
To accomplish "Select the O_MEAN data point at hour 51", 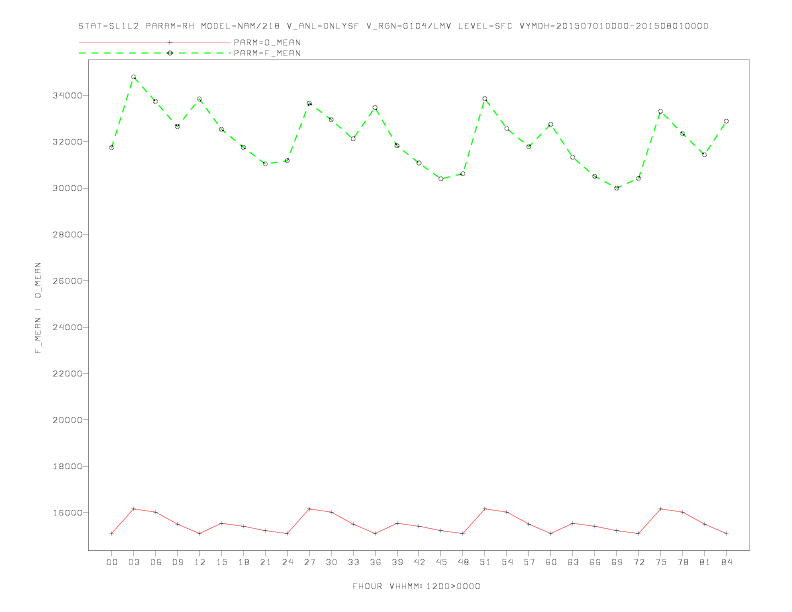I will point(485,509).
